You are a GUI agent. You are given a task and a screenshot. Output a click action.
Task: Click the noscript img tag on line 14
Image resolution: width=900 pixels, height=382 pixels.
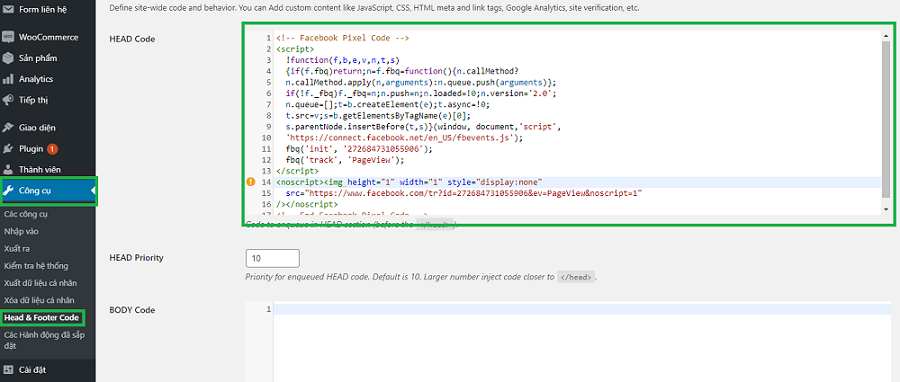(409, 182)
